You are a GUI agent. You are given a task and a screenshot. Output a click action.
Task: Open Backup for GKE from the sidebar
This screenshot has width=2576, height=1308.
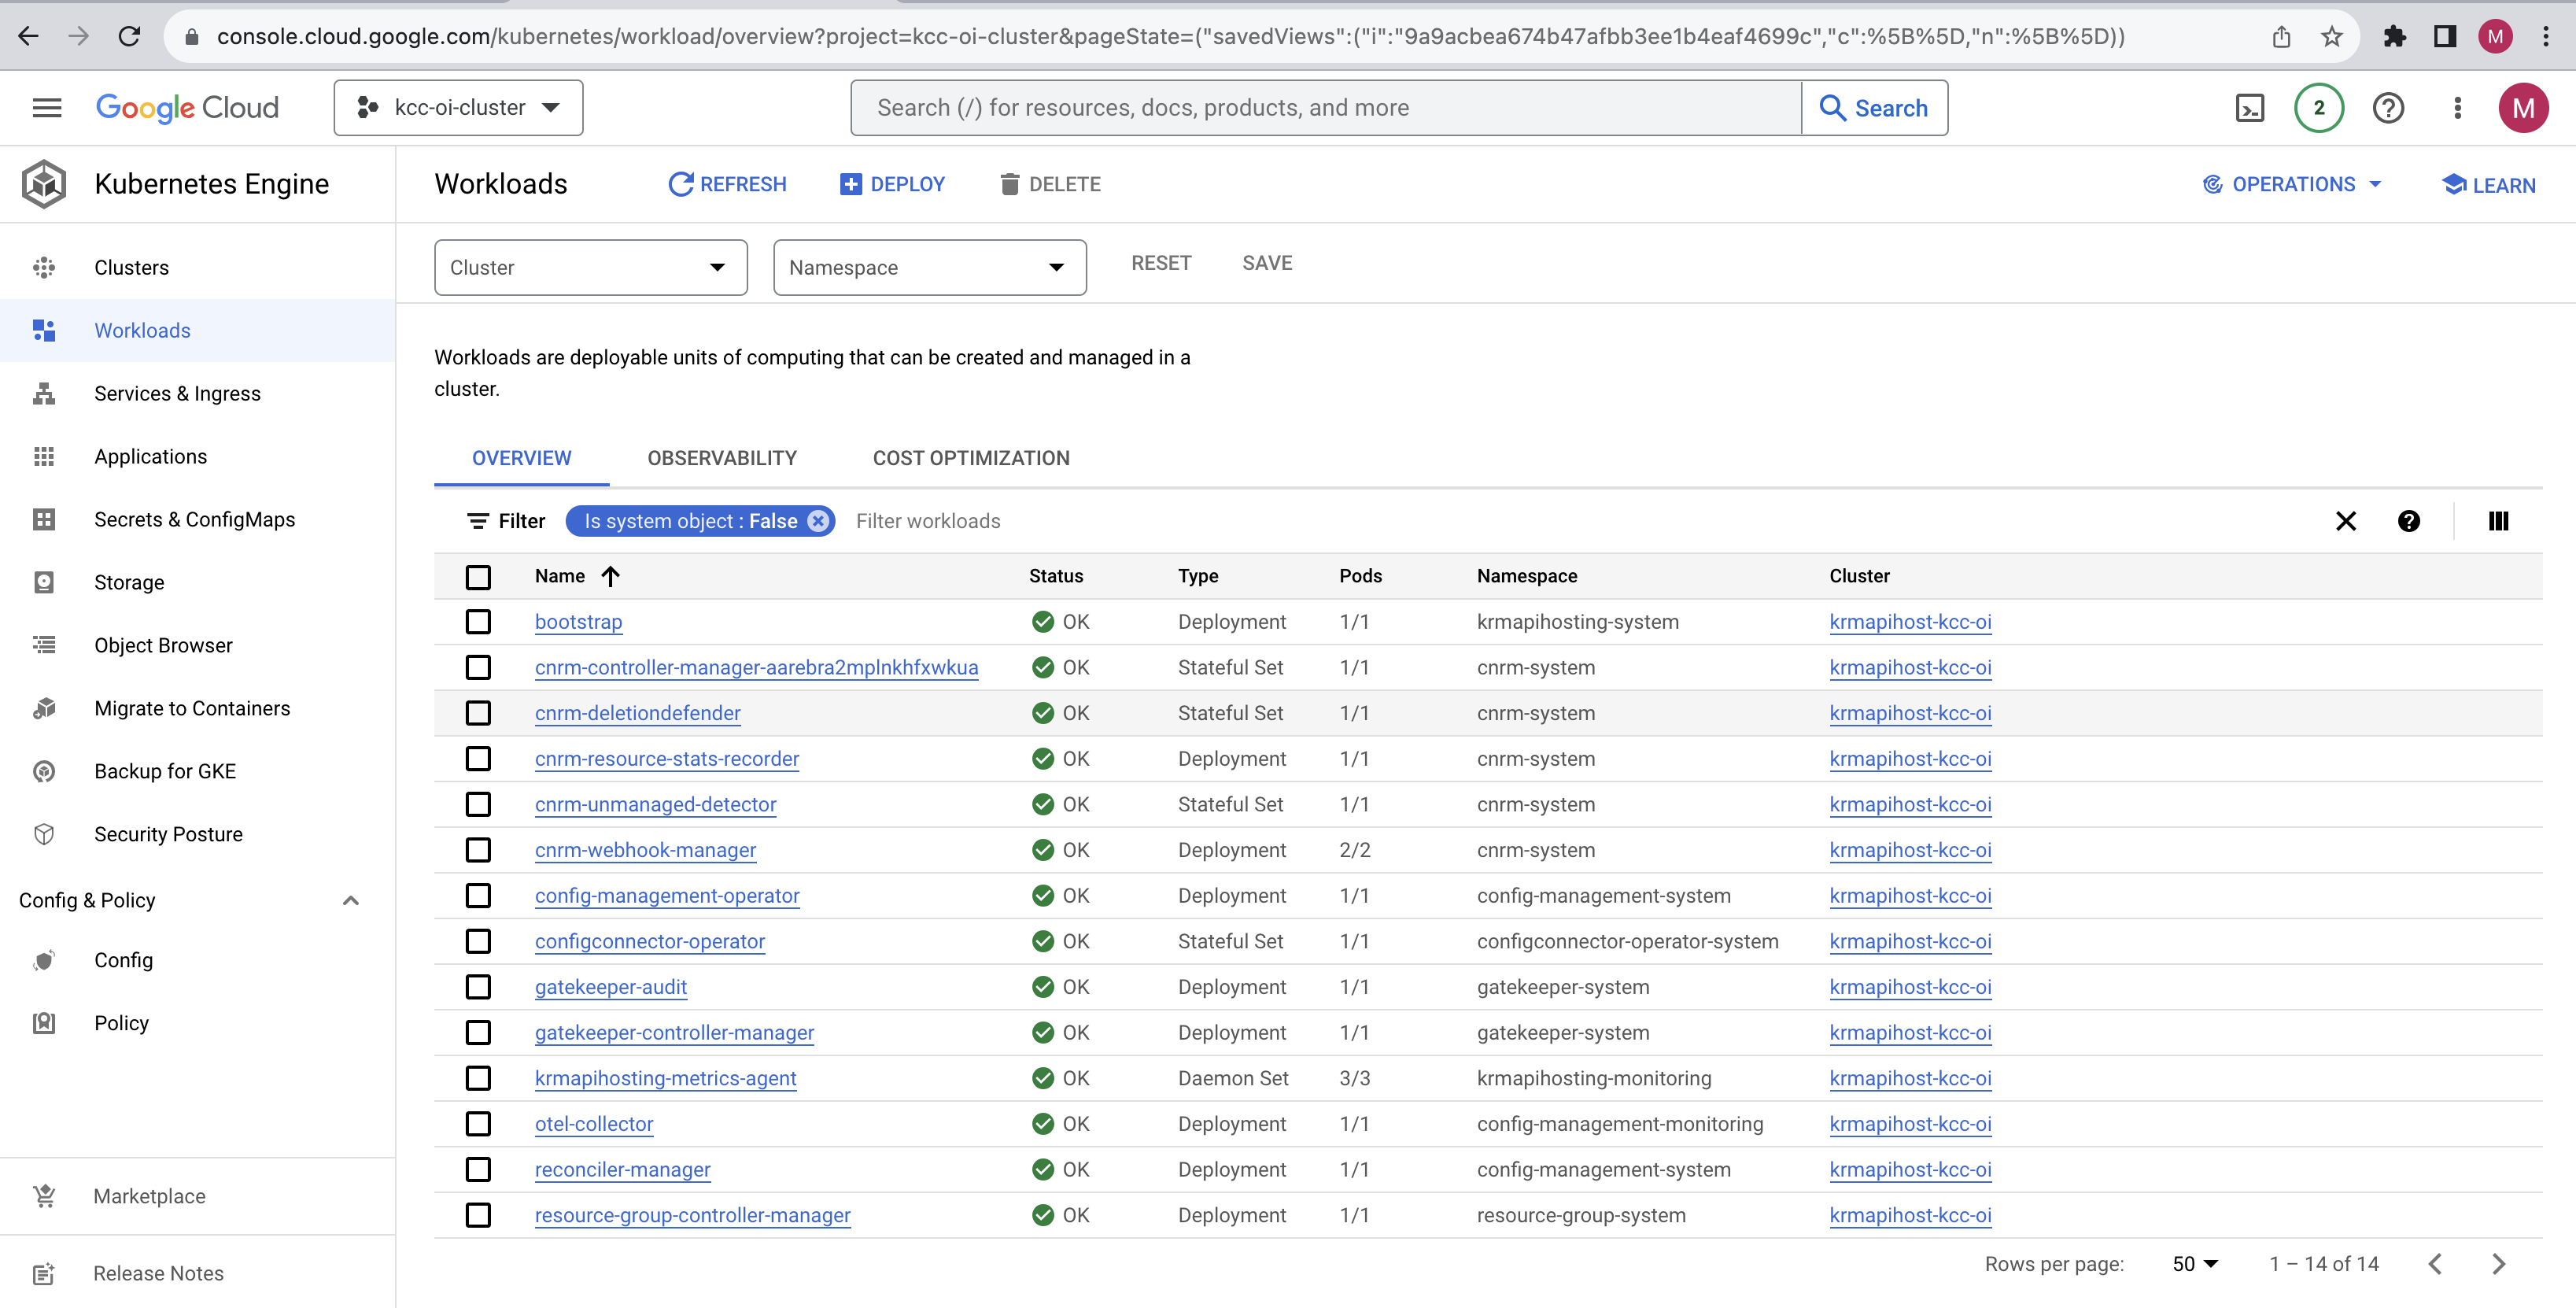coord(165,770)
